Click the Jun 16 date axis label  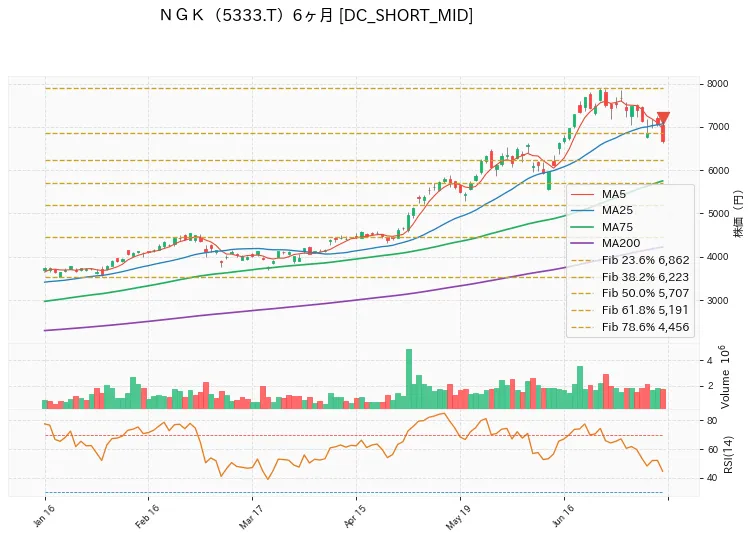tap(563, 517)
